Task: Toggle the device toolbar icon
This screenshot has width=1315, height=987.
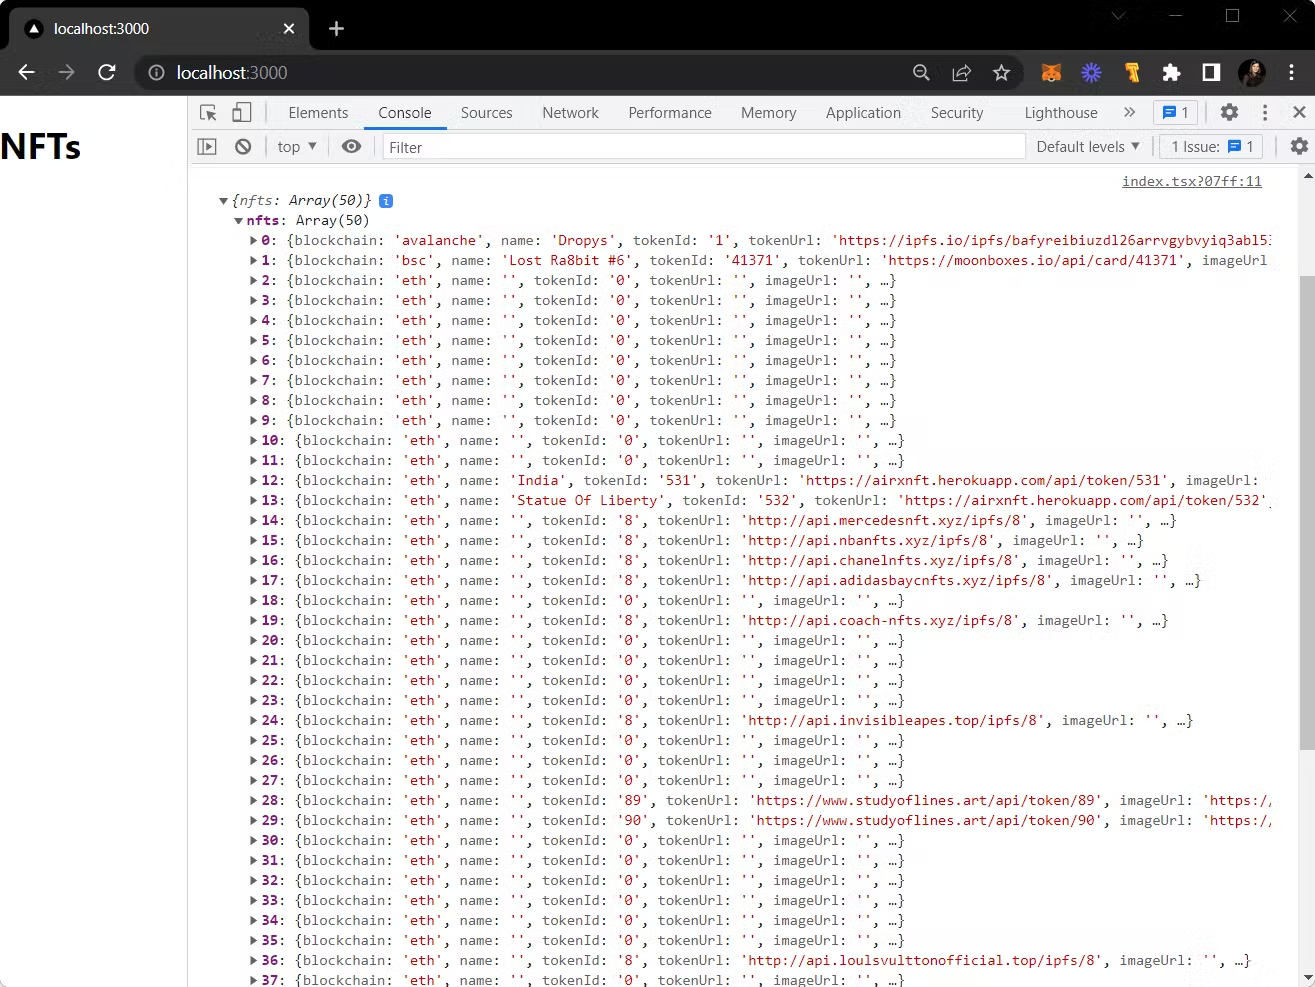Action: tap(241, 113)
